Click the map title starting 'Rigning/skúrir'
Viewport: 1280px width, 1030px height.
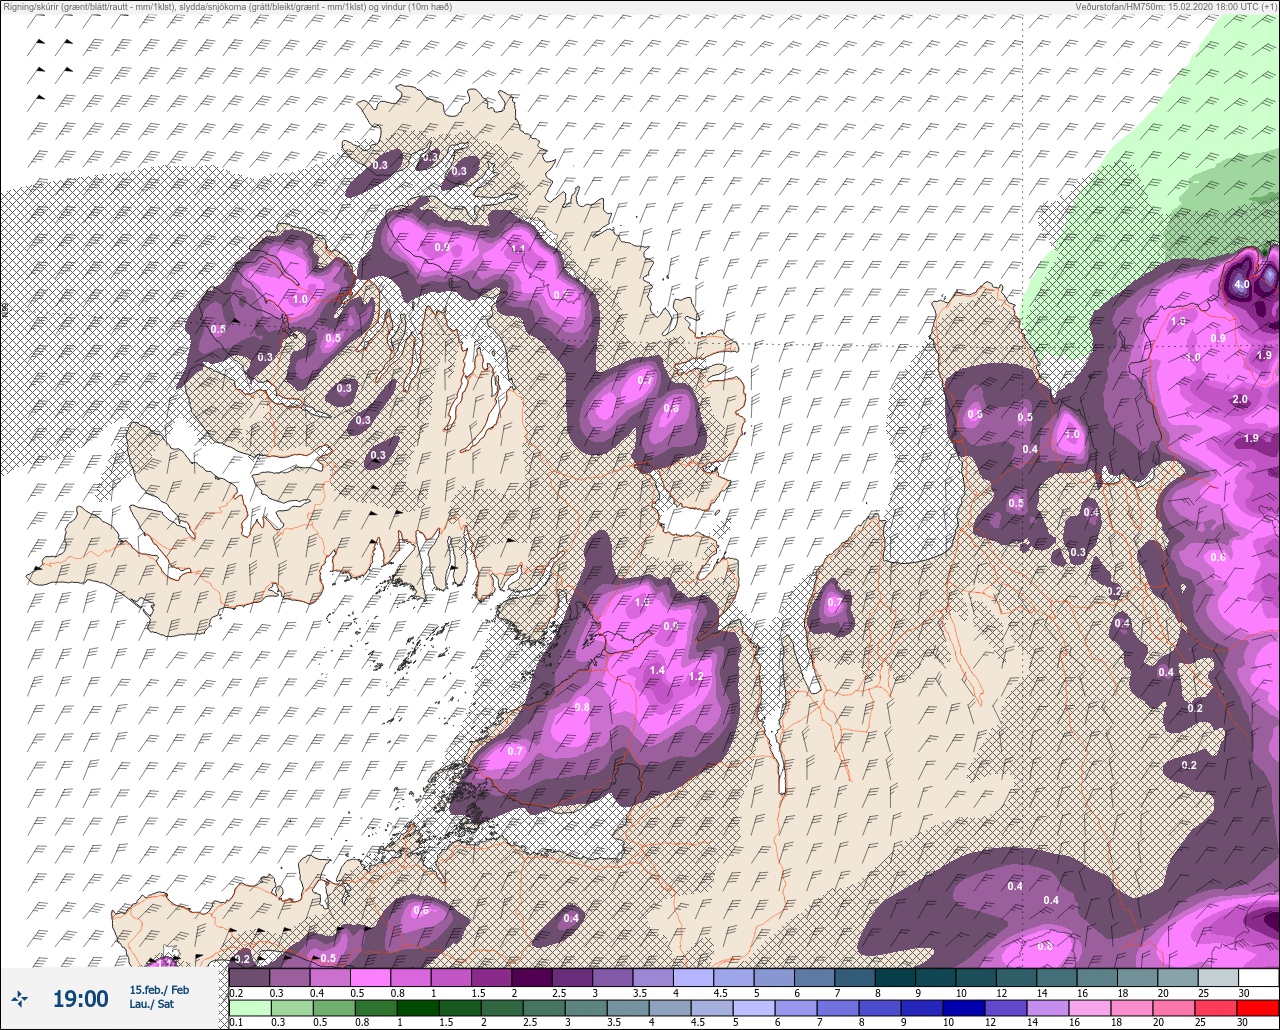227,7
